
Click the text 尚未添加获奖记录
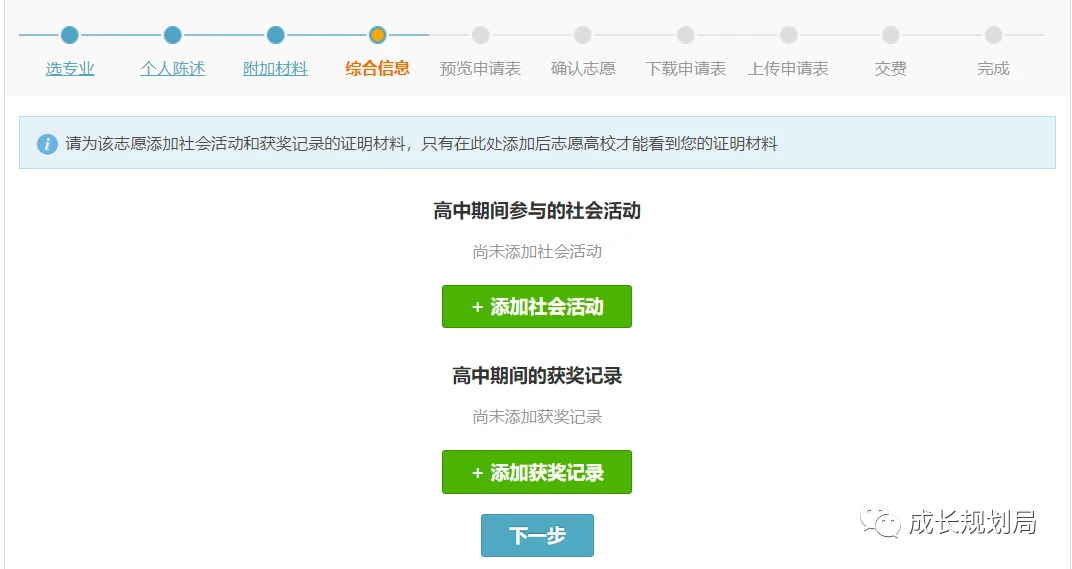coord(537,416)
